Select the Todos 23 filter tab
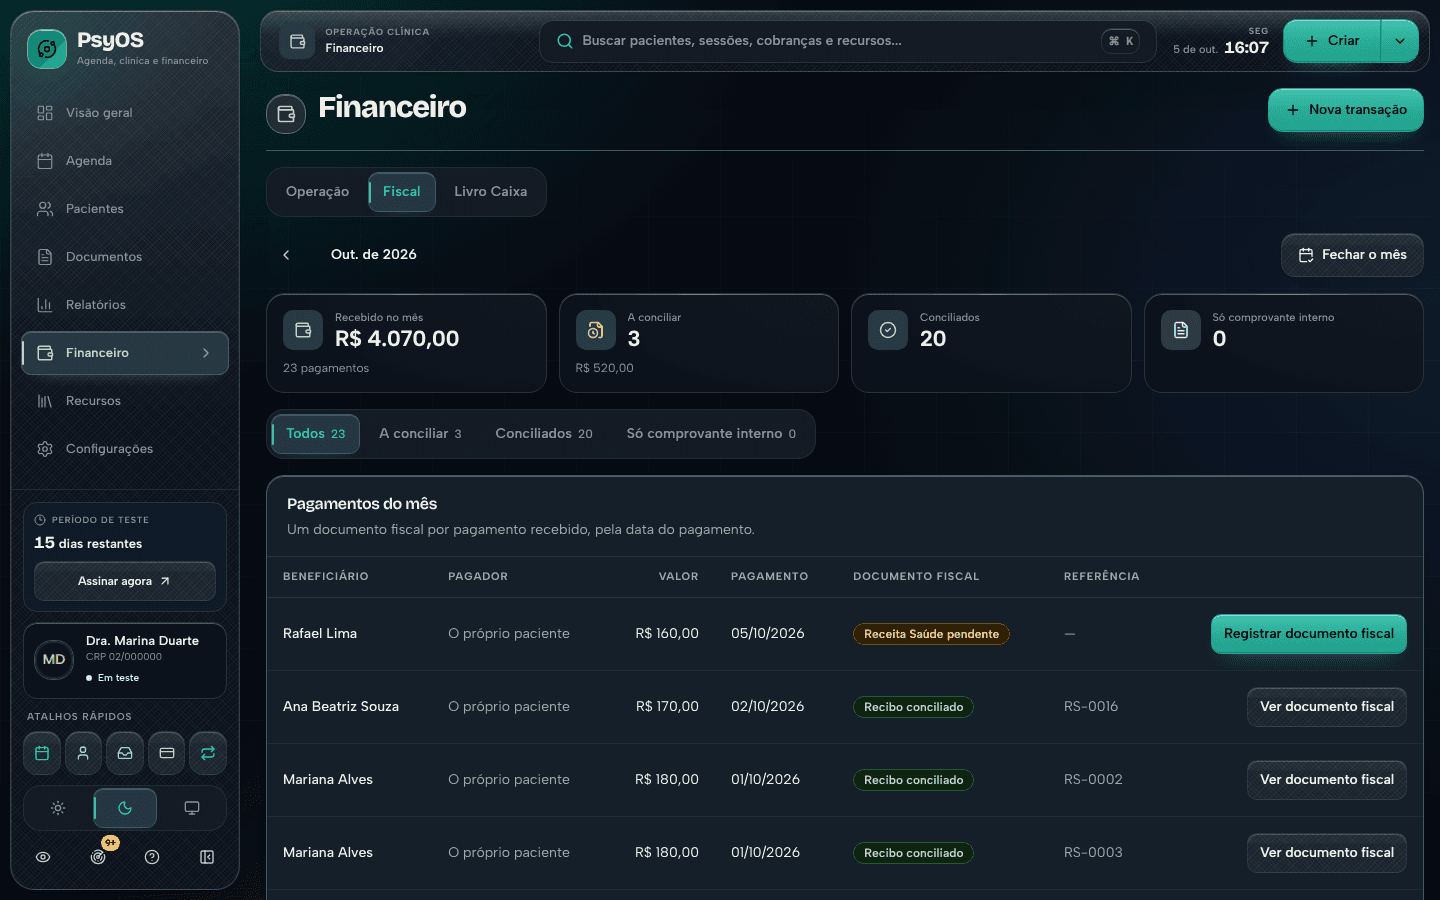Screen dimensions: 1440x900 316,434
